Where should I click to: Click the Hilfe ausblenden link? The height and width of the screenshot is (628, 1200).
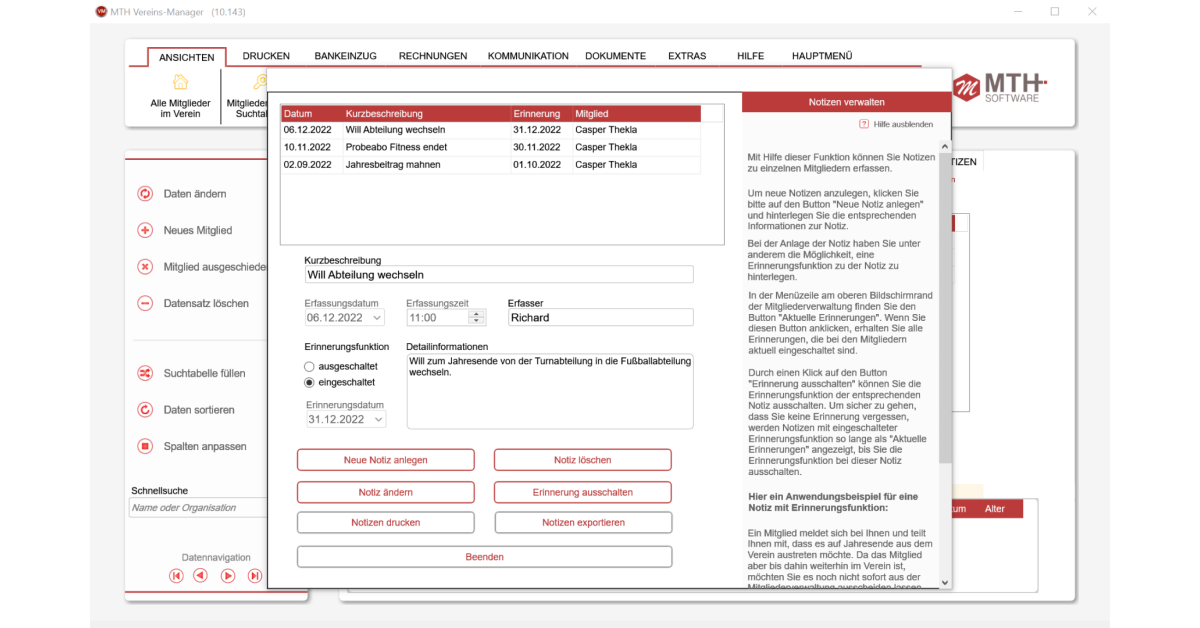pyautogui.click(x=903, y=124)
